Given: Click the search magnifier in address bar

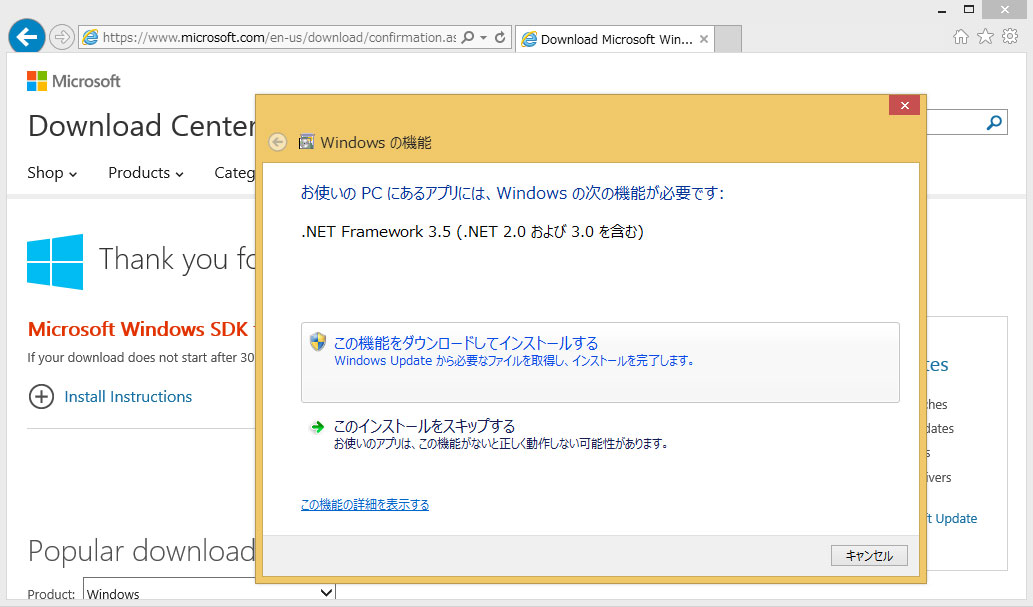Looking at the screenshot, I should pos(468,38).
